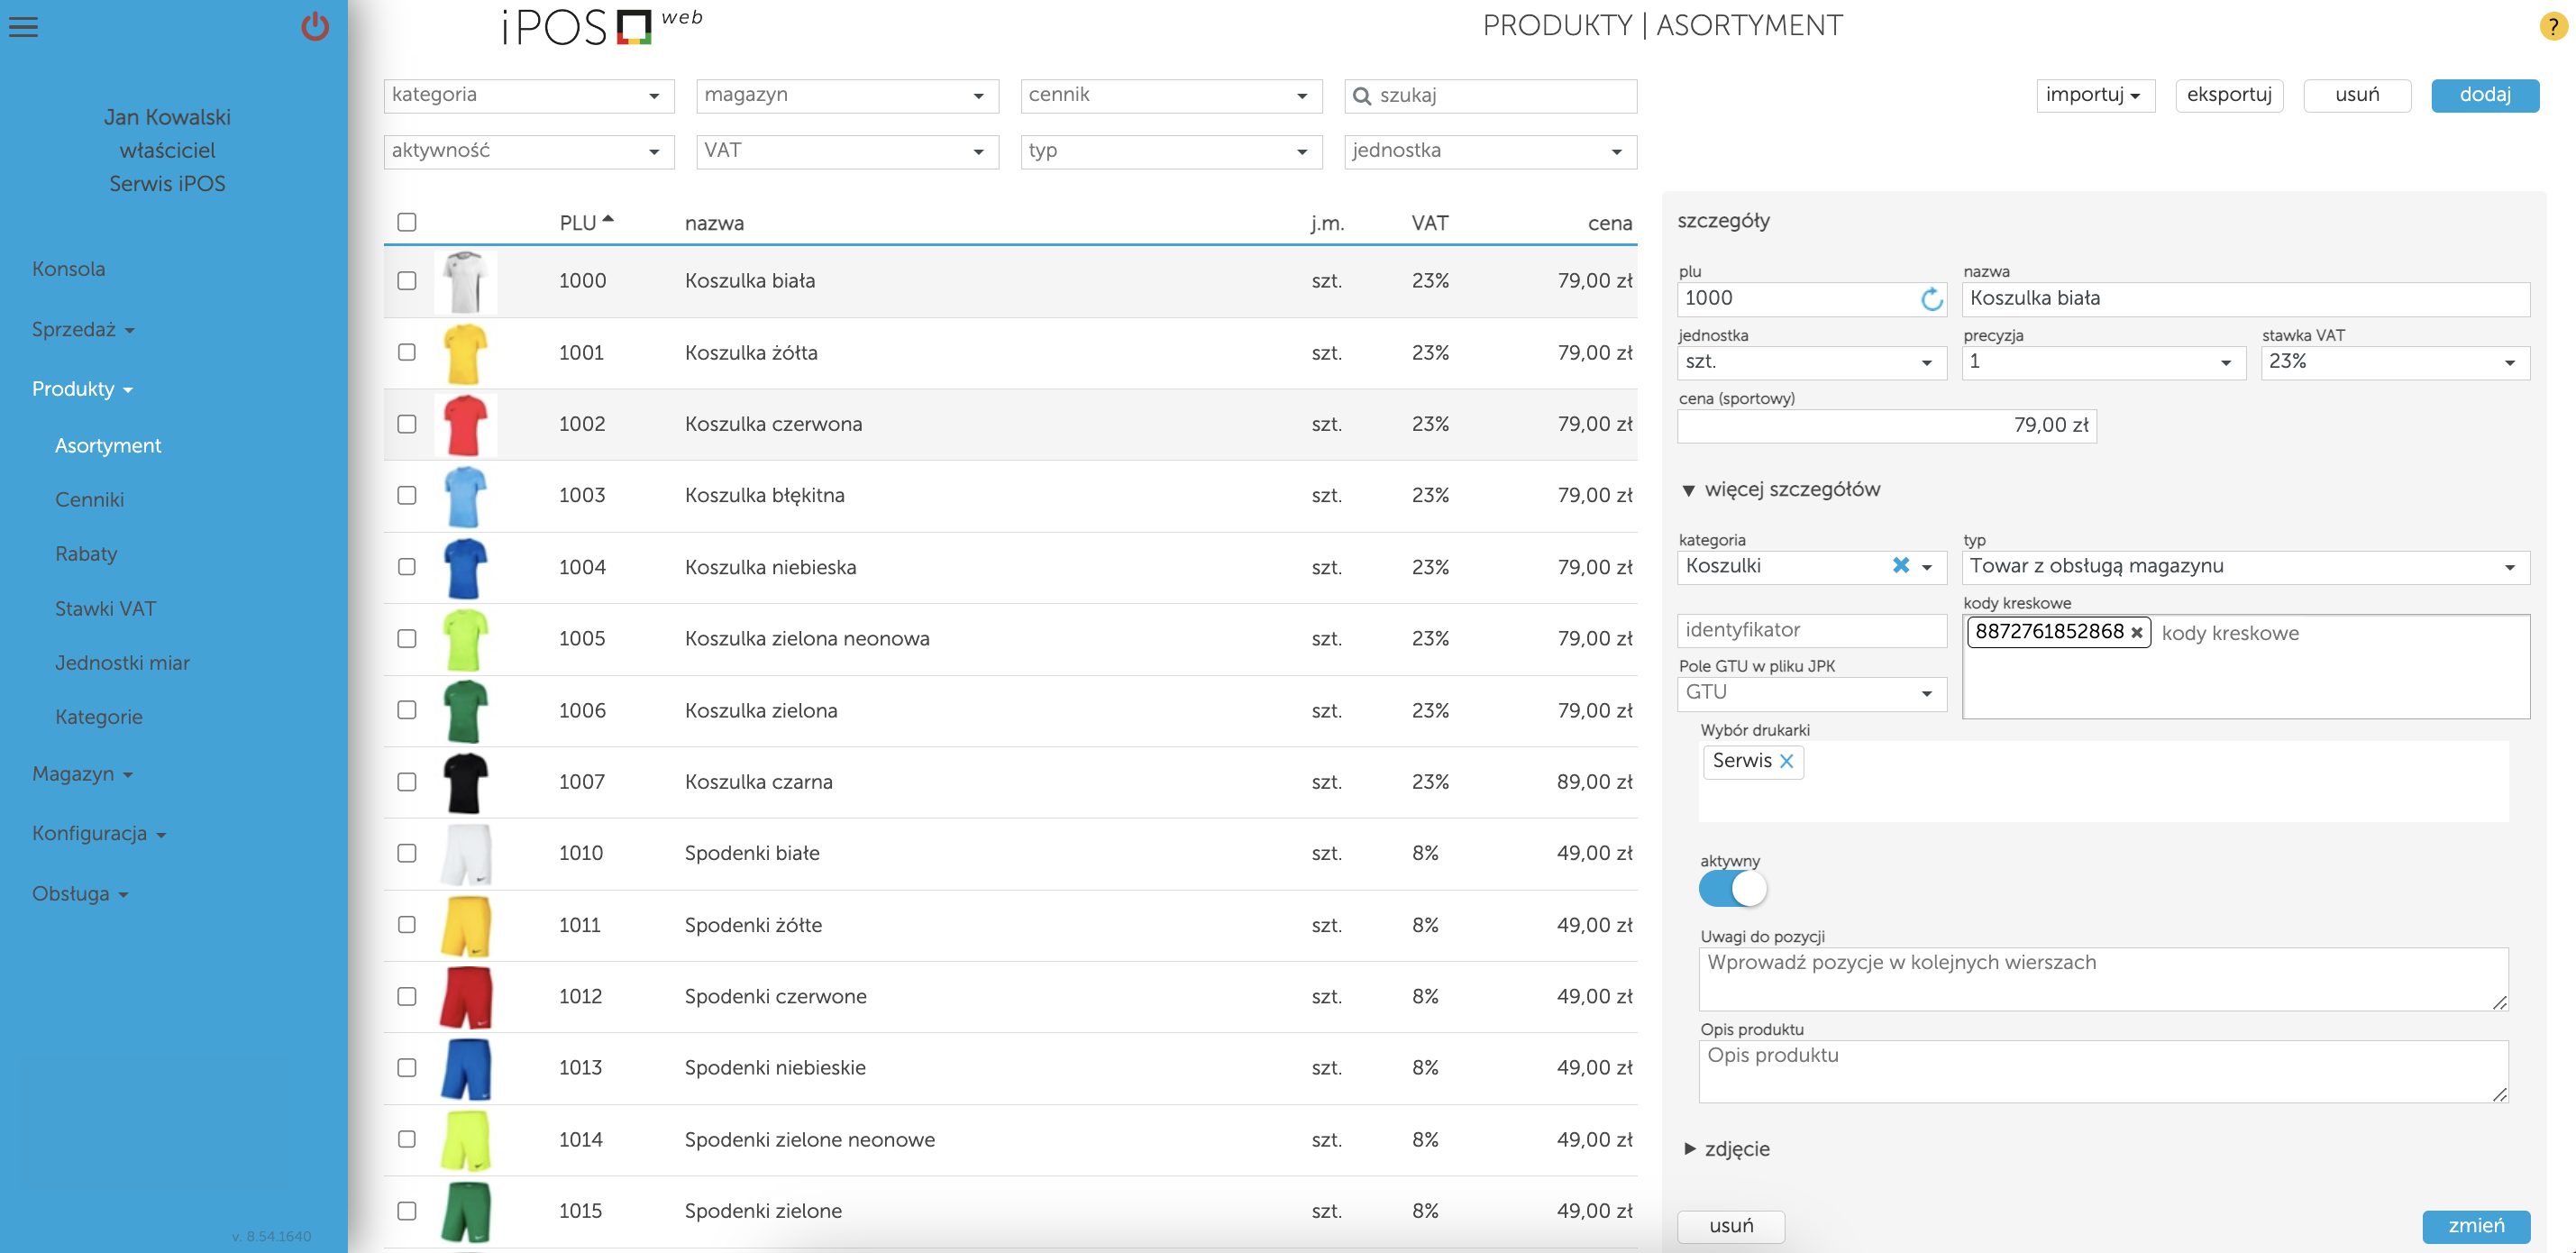Viewport: 2576px width, 1253px height.
Task: Check the Koszulka żółta row checkbox
Action: [x=406, y=352]
